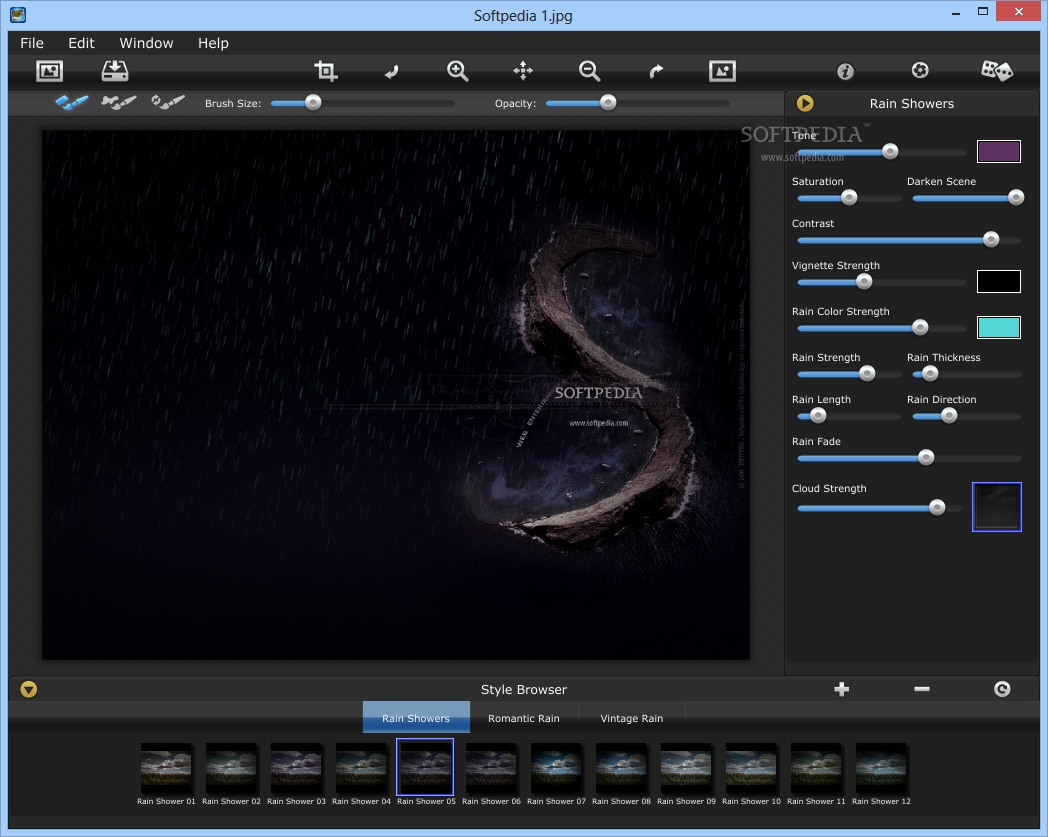Select Rain Shower 09 preset thumbnail
The width and height of the screenshot is (1048, 837).
pyautogui.click(x=686, y=767)
